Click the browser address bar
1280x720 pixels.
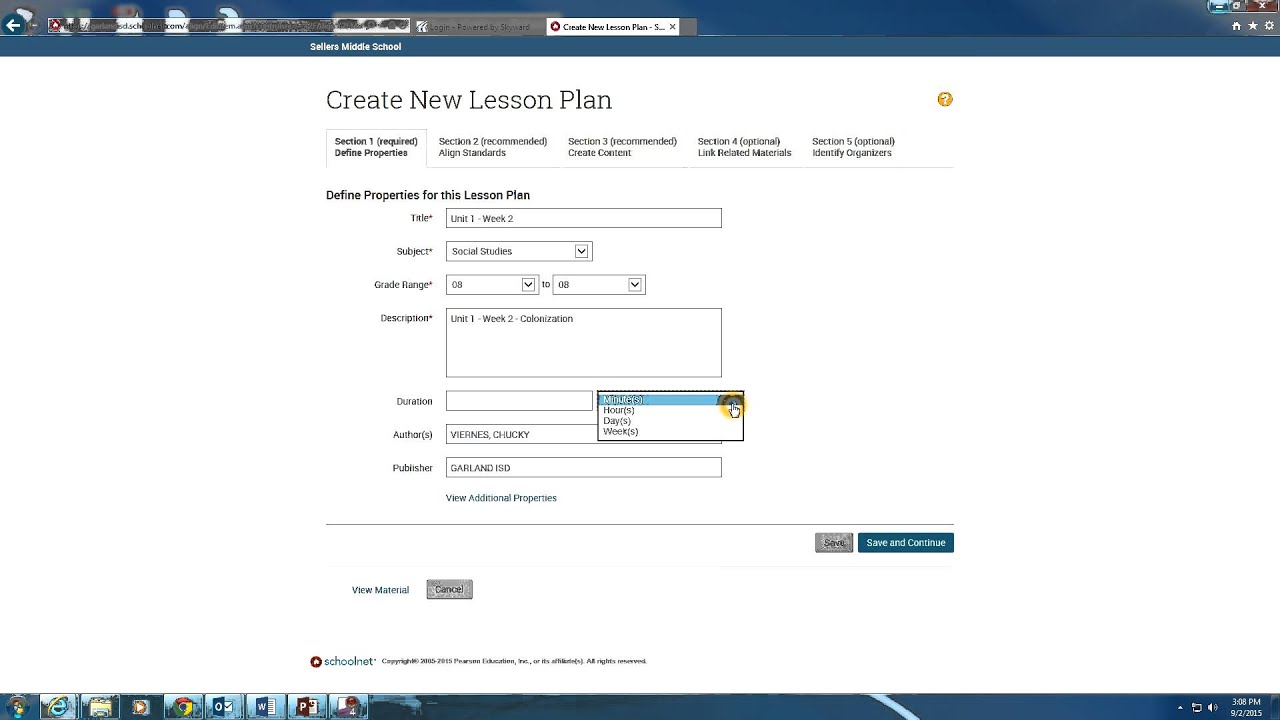click(228, 25)
